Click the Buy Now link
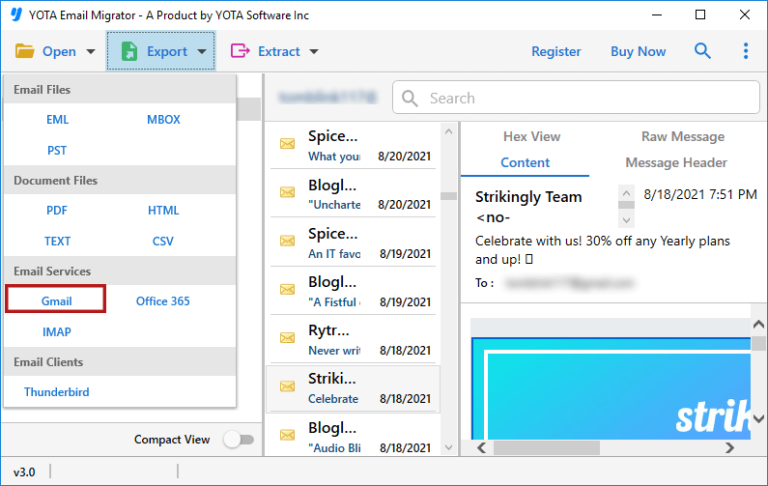The image size is (768, 486). tap(638, 51)
